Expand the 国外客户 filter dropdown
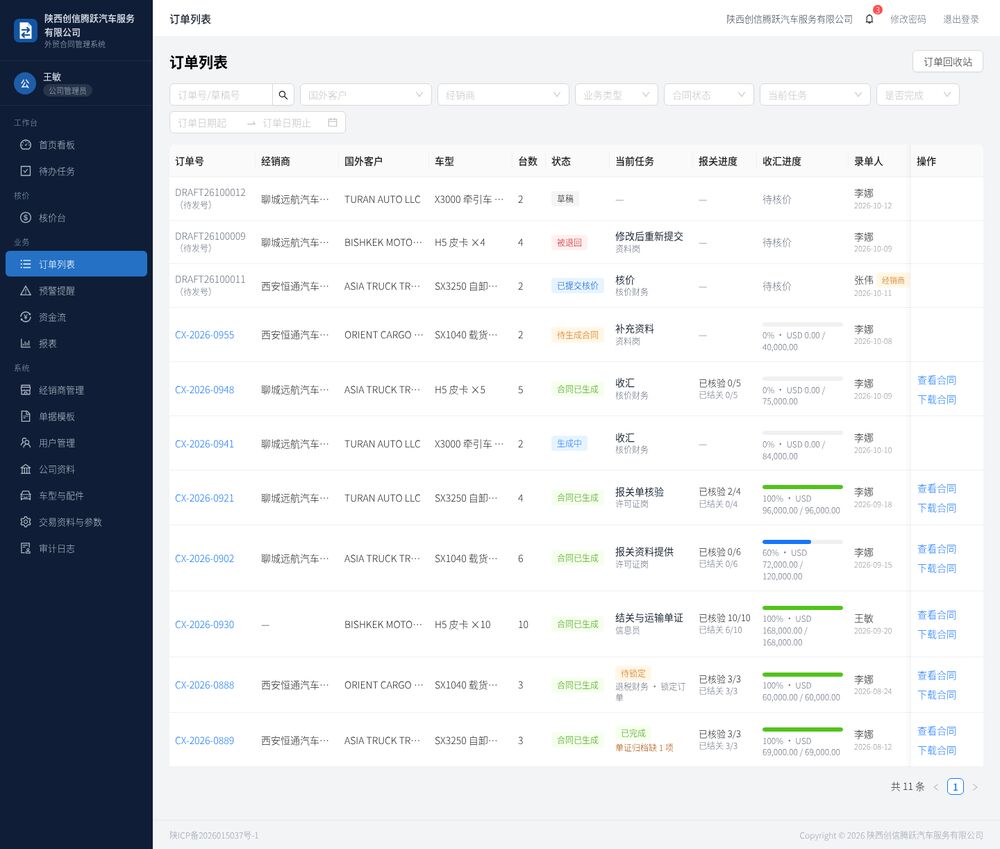The width and height of the screenshot is (1000, 849). coord(365,95)
